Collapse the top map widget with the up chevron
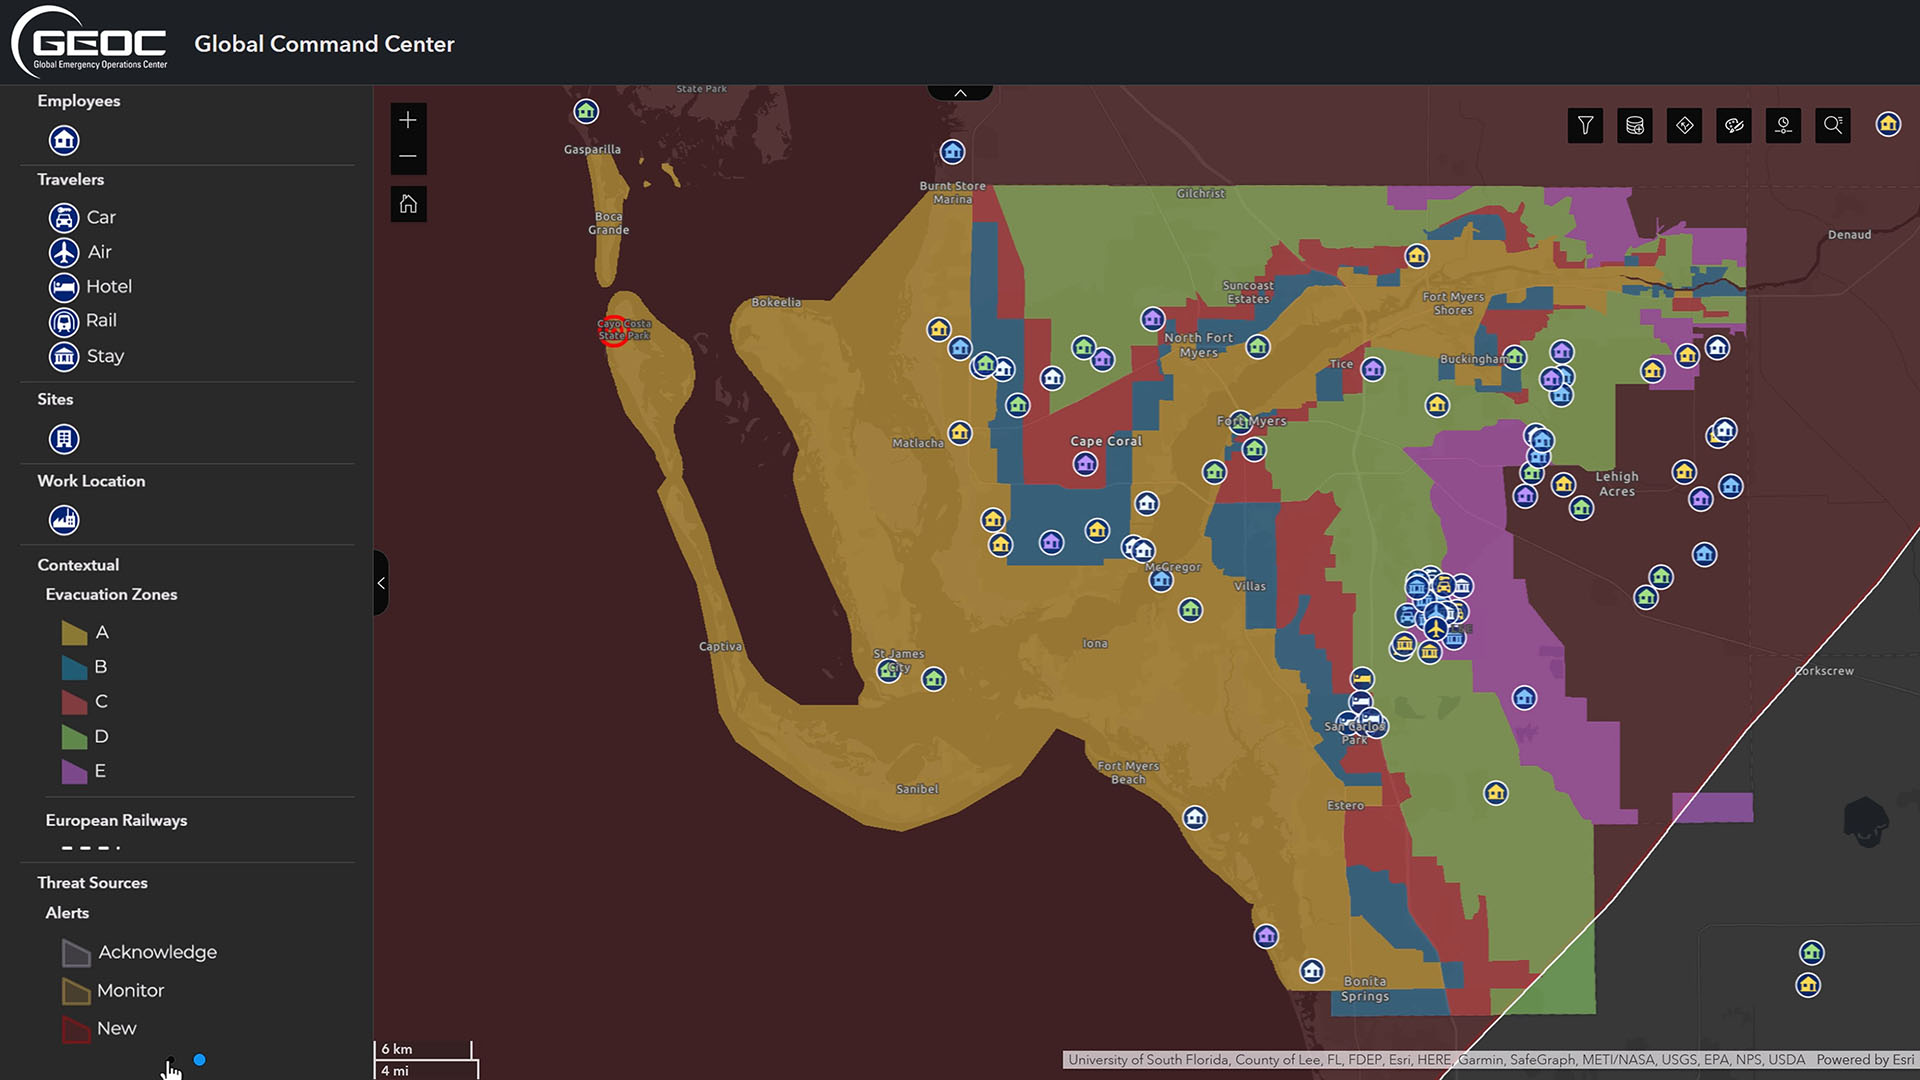 959,90
